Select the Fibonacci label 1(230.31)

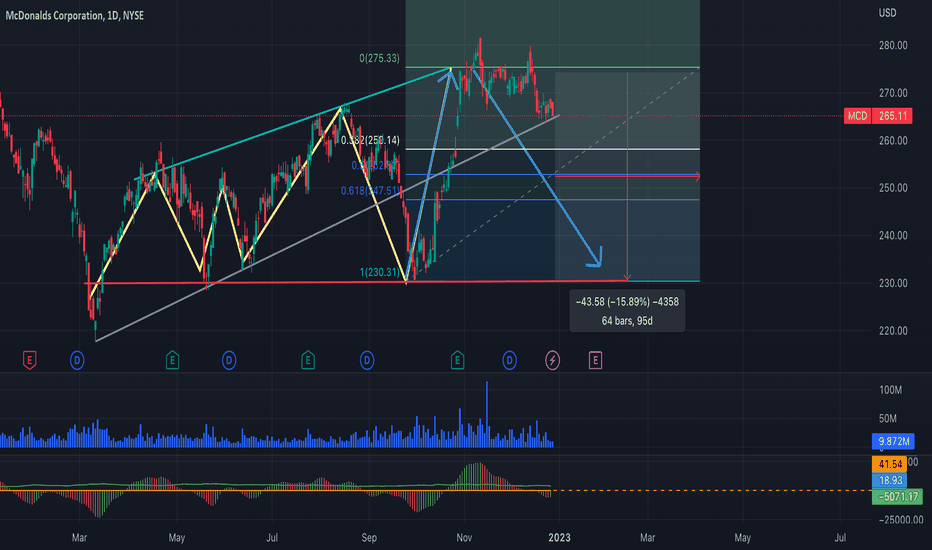379,272
